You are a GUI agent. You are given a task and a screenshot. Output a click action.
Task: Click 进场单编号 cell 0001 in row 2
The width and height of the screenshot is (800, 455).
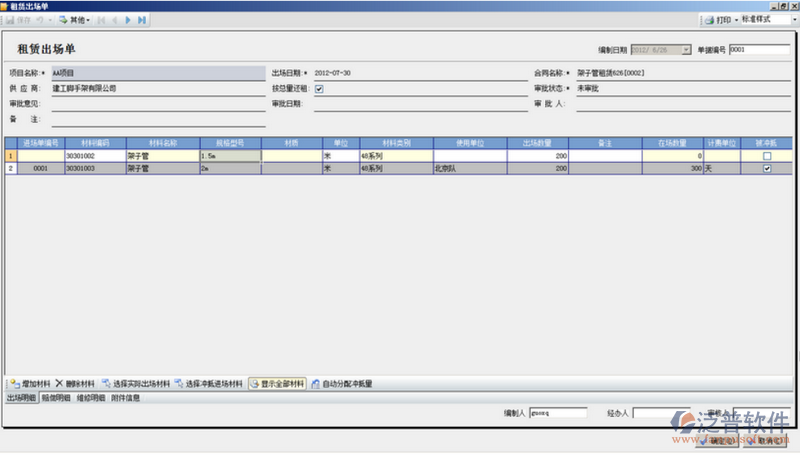(41, 168)
